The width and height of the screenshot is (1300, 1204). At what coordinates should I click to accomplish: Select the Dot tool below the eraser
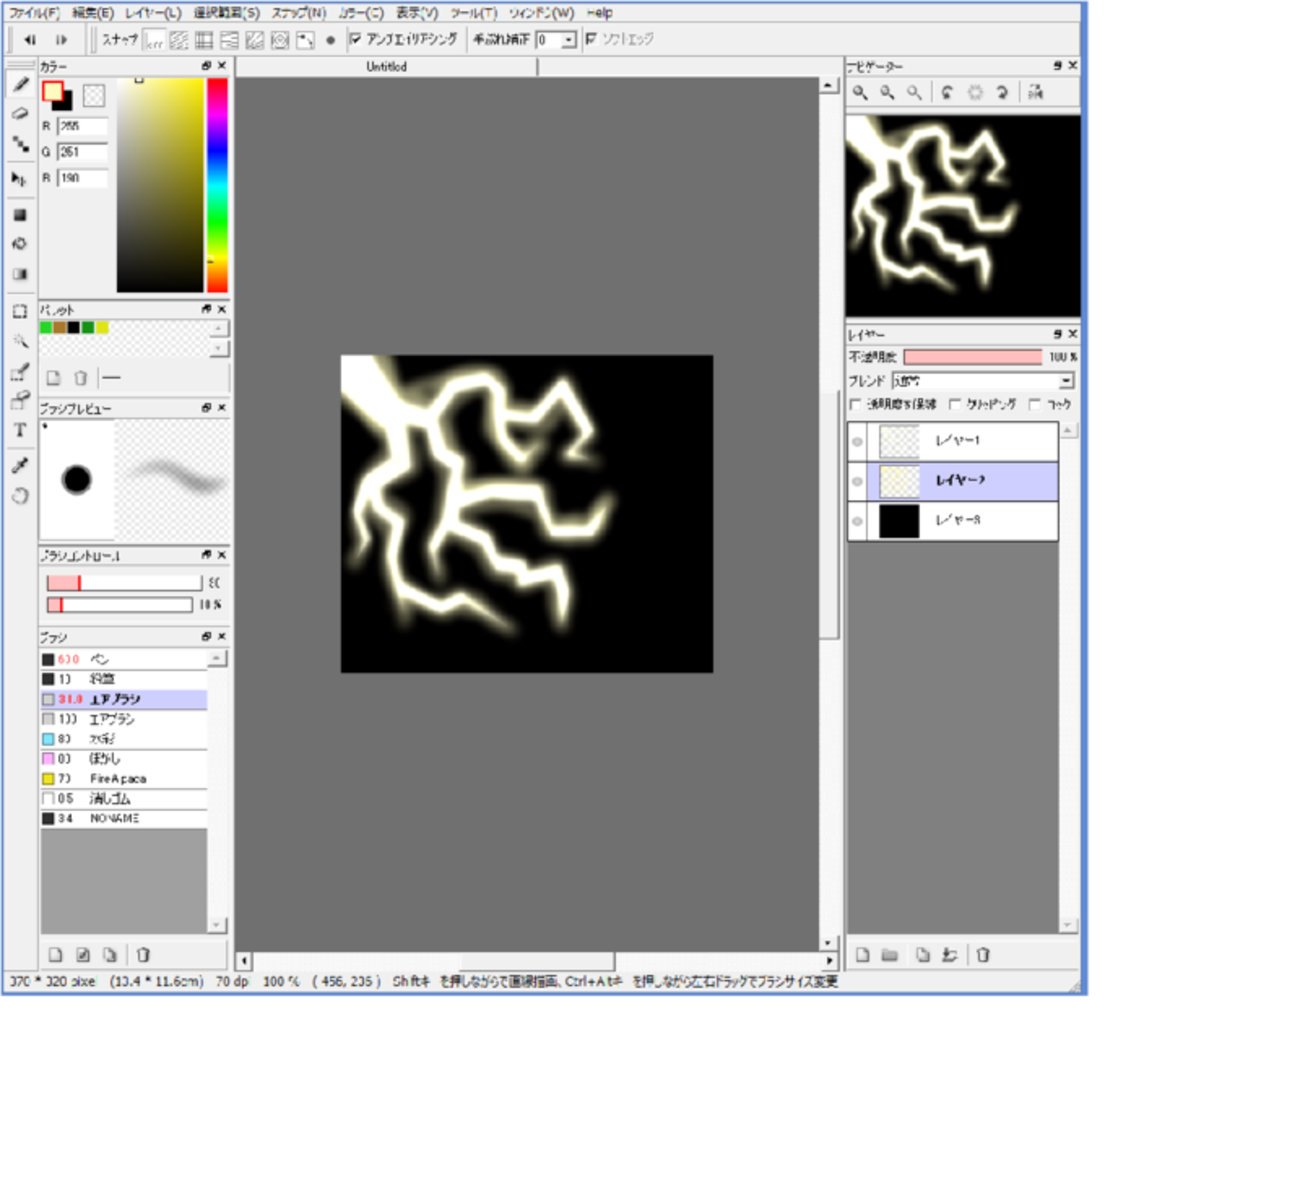tap(20, 144)
